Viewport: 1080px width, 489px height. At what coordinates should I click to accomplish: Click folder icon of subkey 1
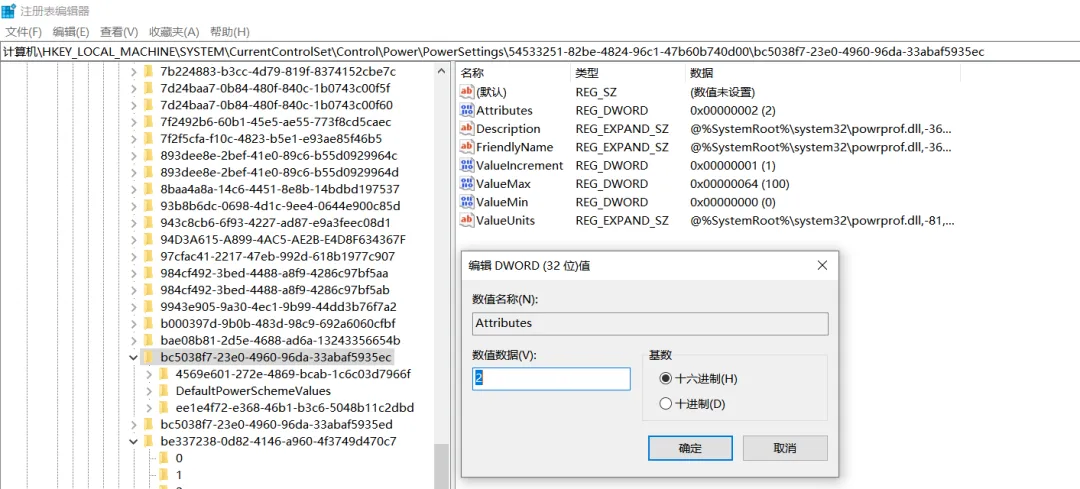tap(163, 475)
